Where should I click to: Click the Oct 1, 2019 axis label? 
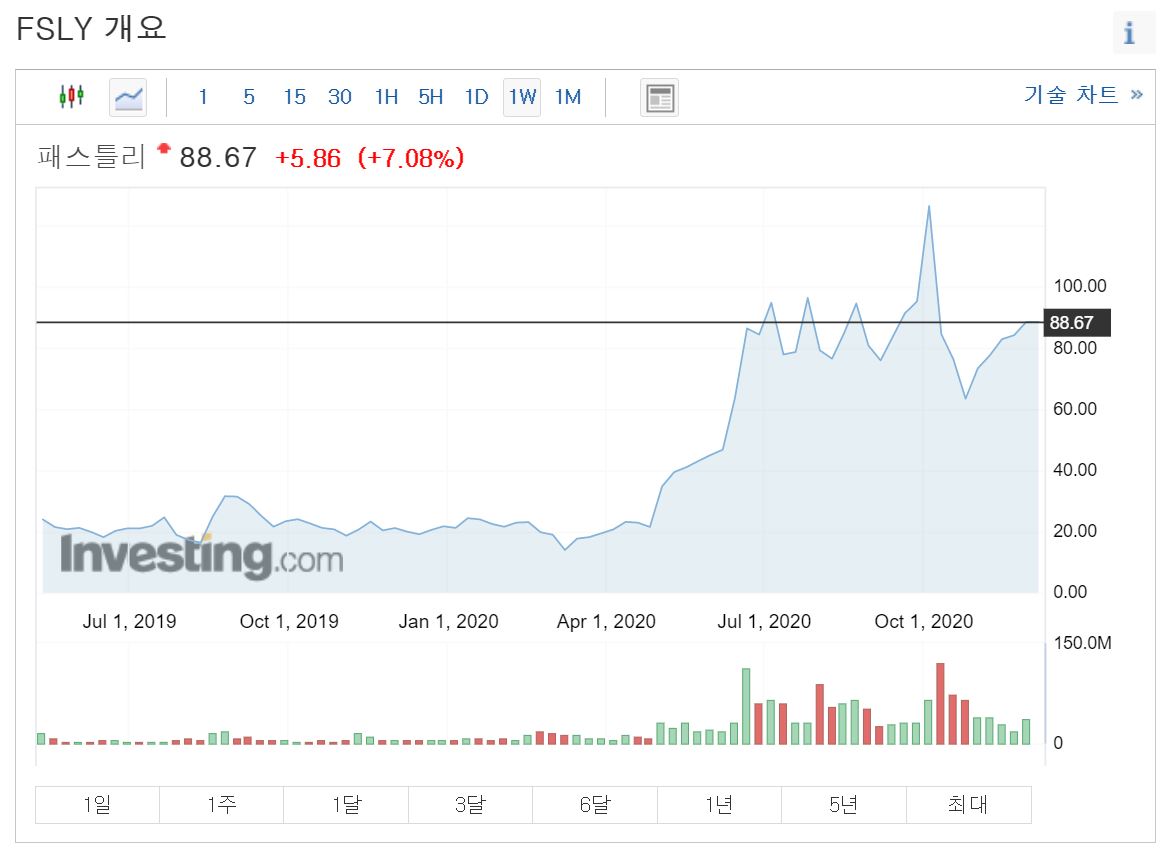[289, 622]
